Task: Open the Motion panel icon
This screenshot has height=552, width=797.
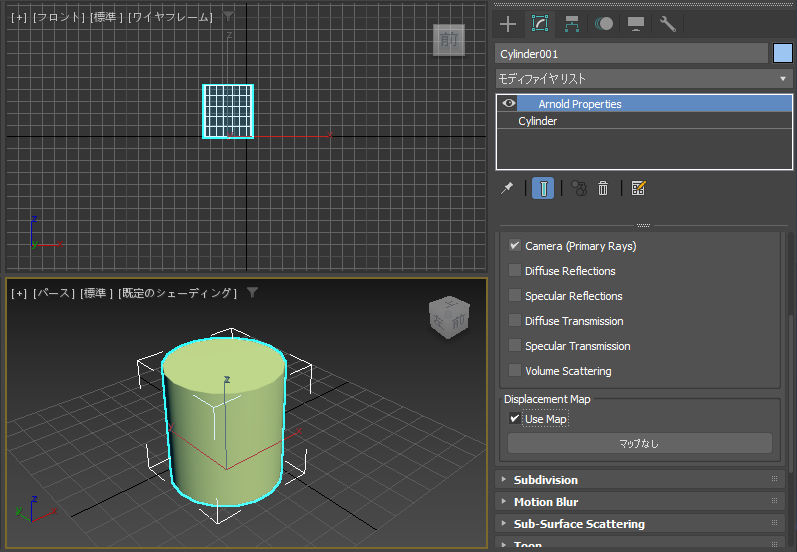Action: 604,24
